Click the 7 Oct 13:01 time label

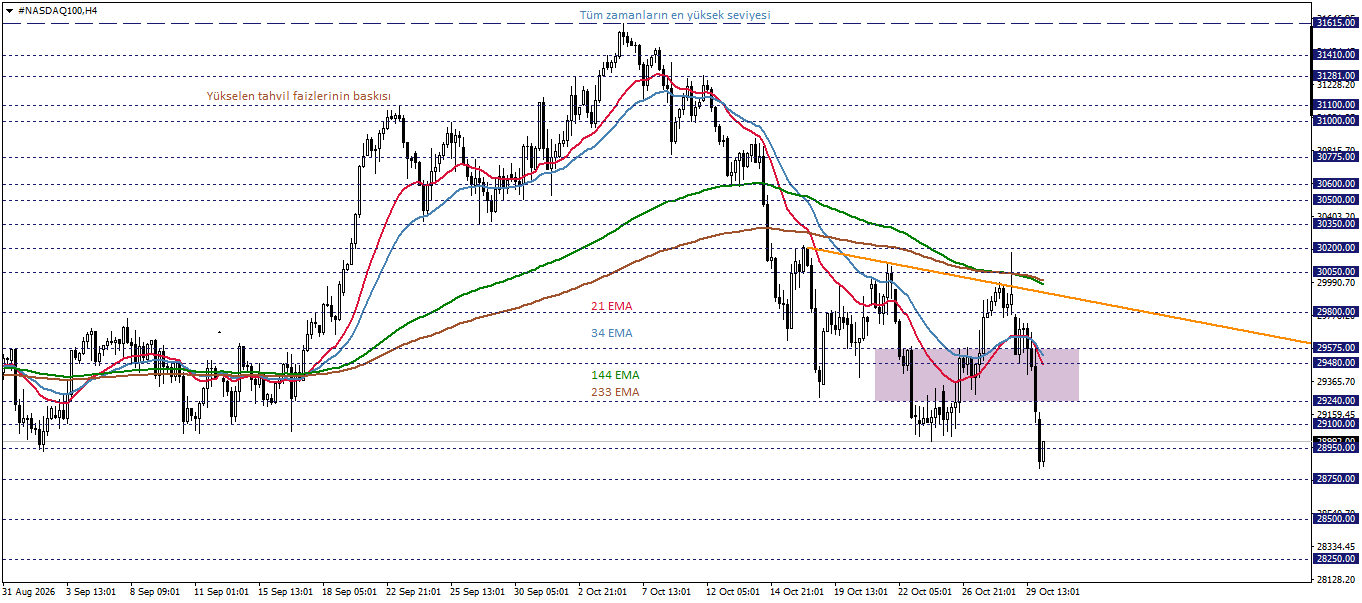[x=667, y=592]
